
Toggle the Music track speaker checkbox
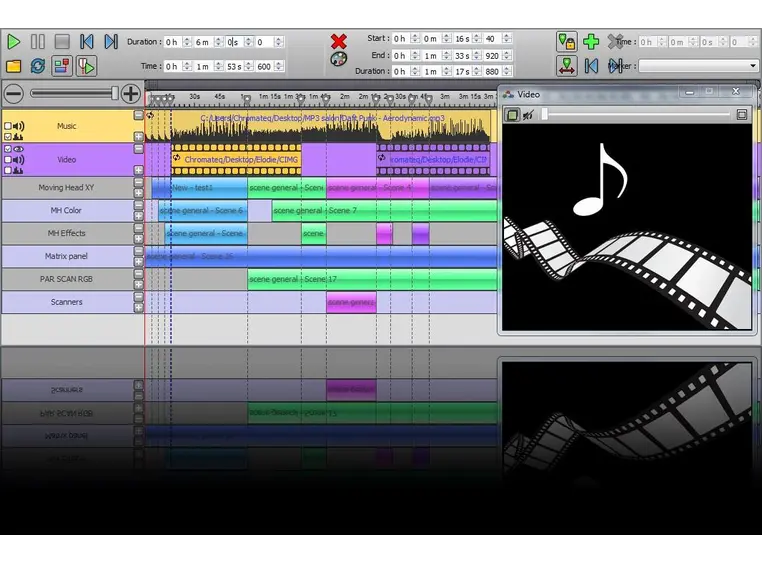pyautogui.click(x=9, y=126)
